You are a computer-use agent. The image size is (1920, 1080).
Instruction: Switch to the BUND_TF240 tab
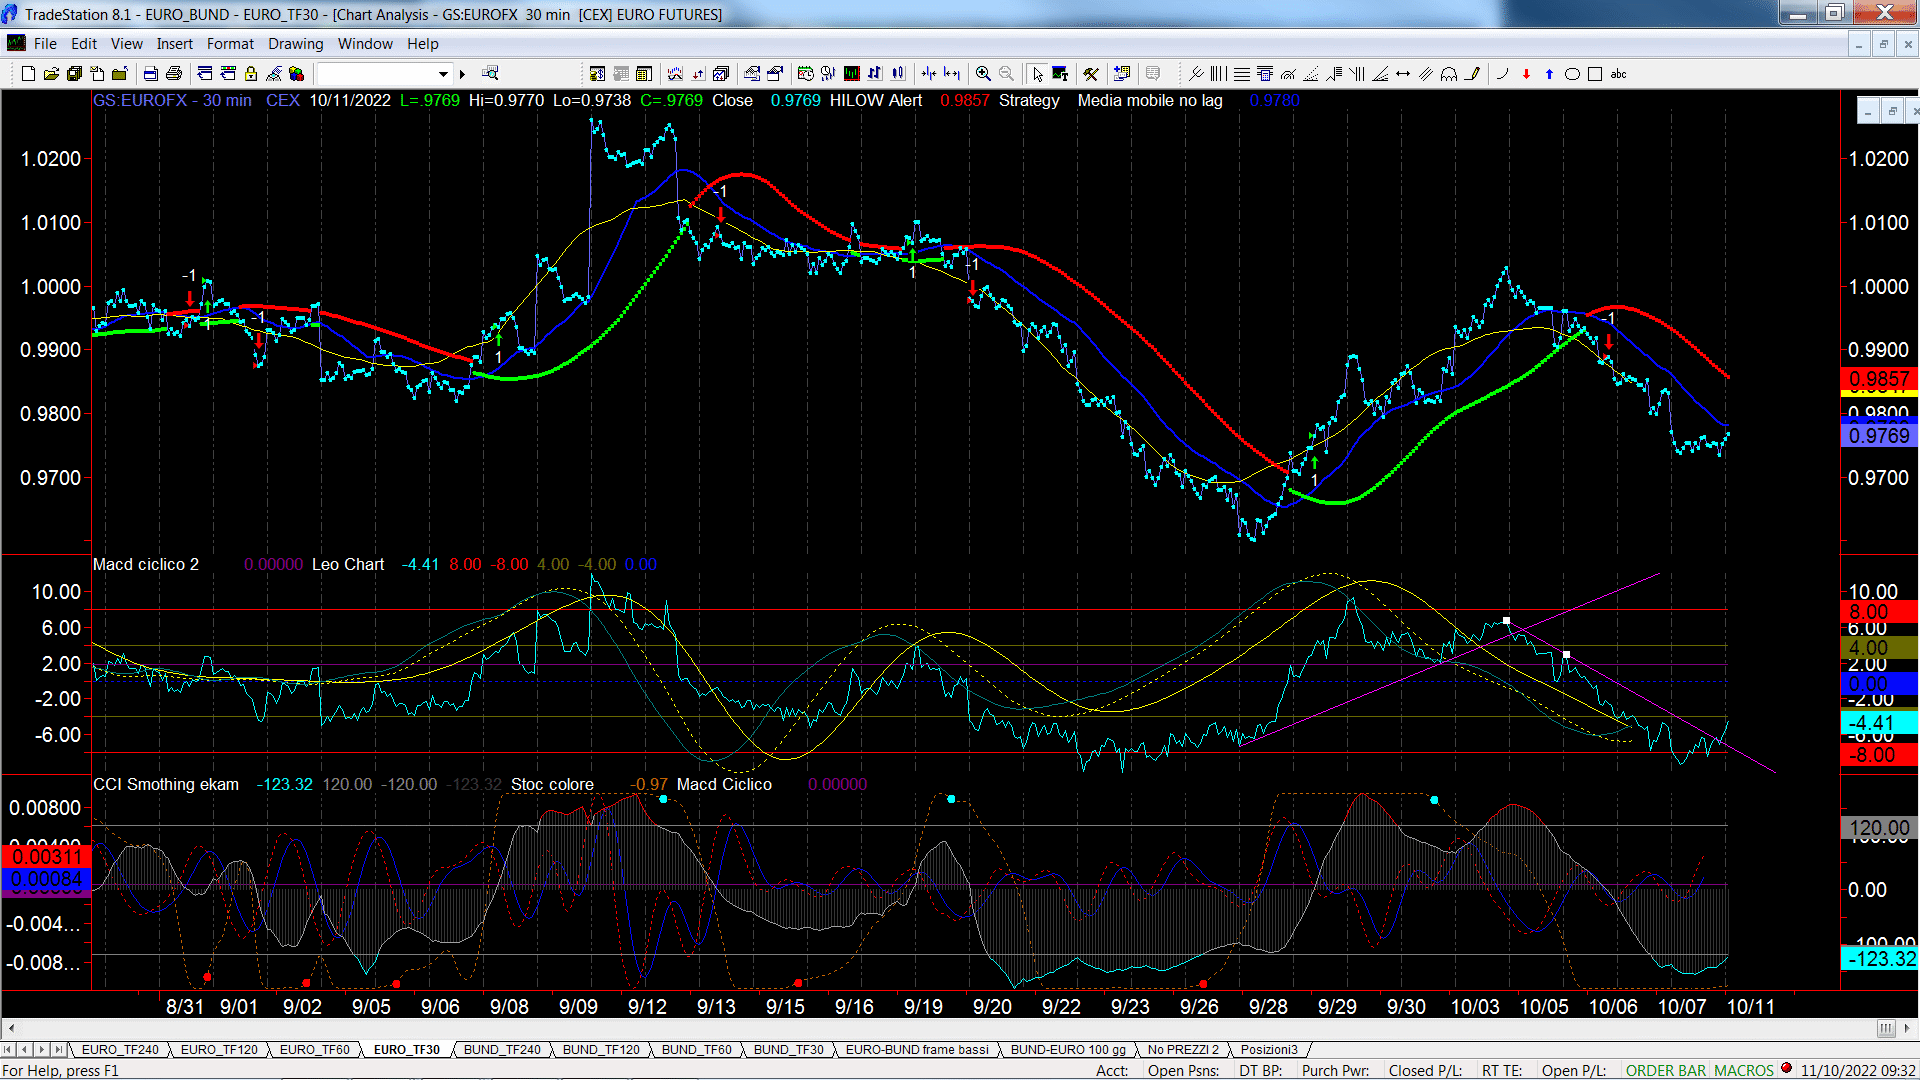[x=502, y=1049]
